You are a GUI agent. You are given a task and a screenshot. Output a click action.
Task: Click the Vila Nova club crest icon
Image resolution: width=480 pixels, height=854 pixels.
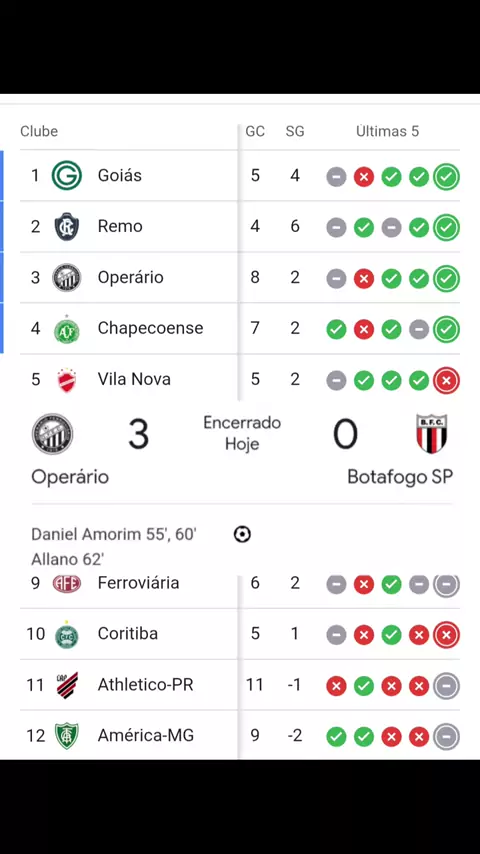tap(66, 380)
